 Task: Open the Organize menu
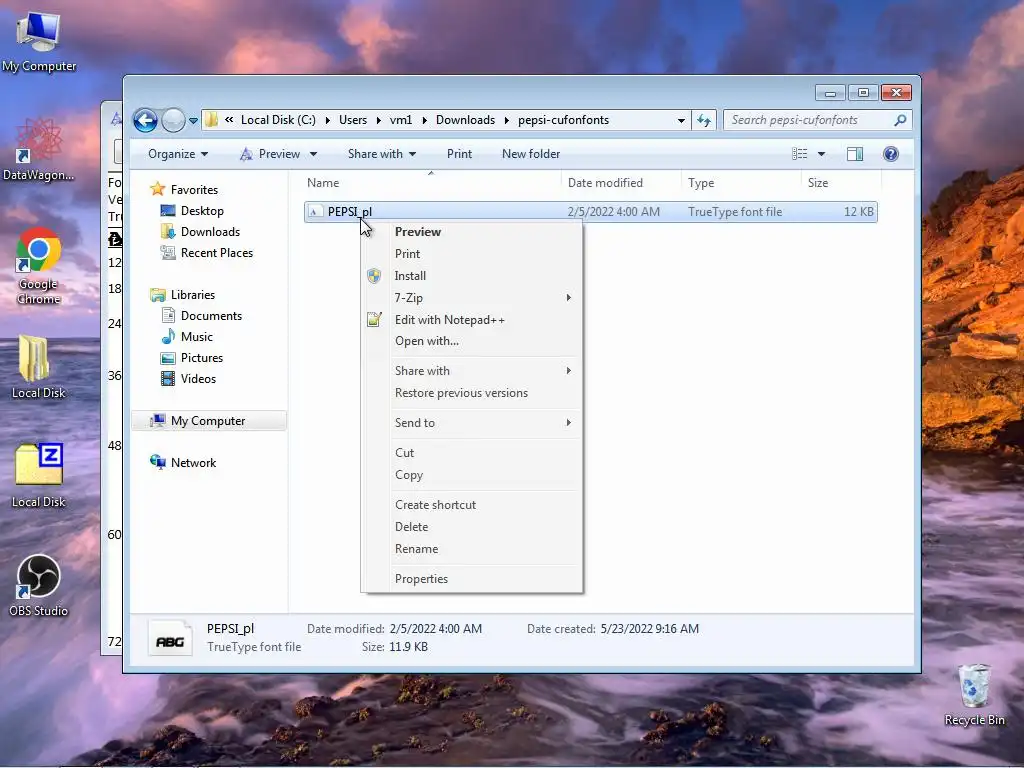tap(178, 154)
